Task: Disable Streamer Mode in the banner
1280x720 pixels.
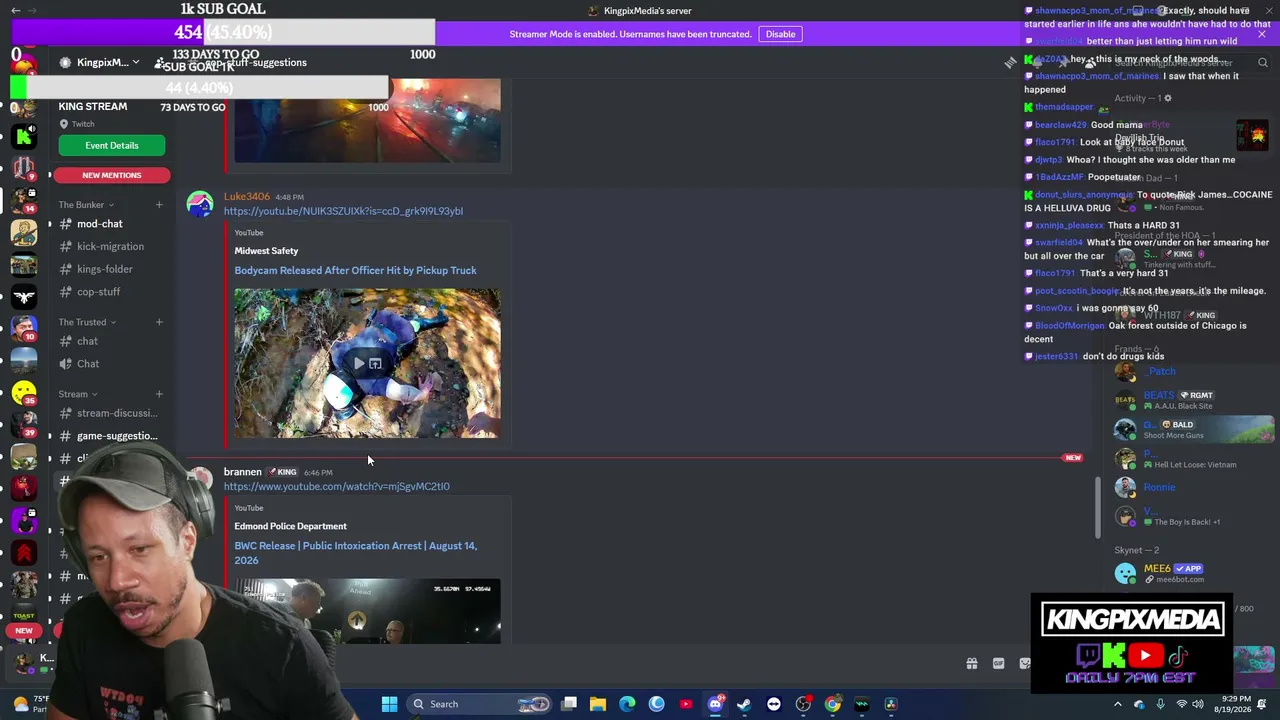Action: (780, 34)
